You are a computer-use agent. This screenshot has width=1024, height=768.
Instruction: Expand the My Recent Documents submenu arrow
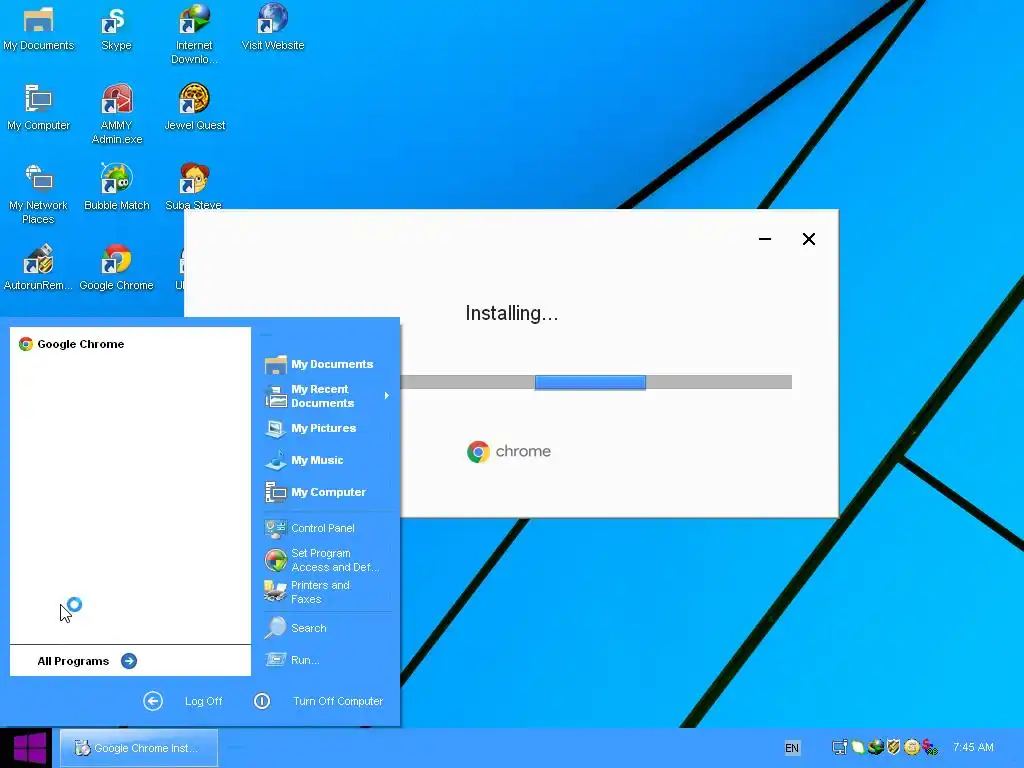(387, 396)
